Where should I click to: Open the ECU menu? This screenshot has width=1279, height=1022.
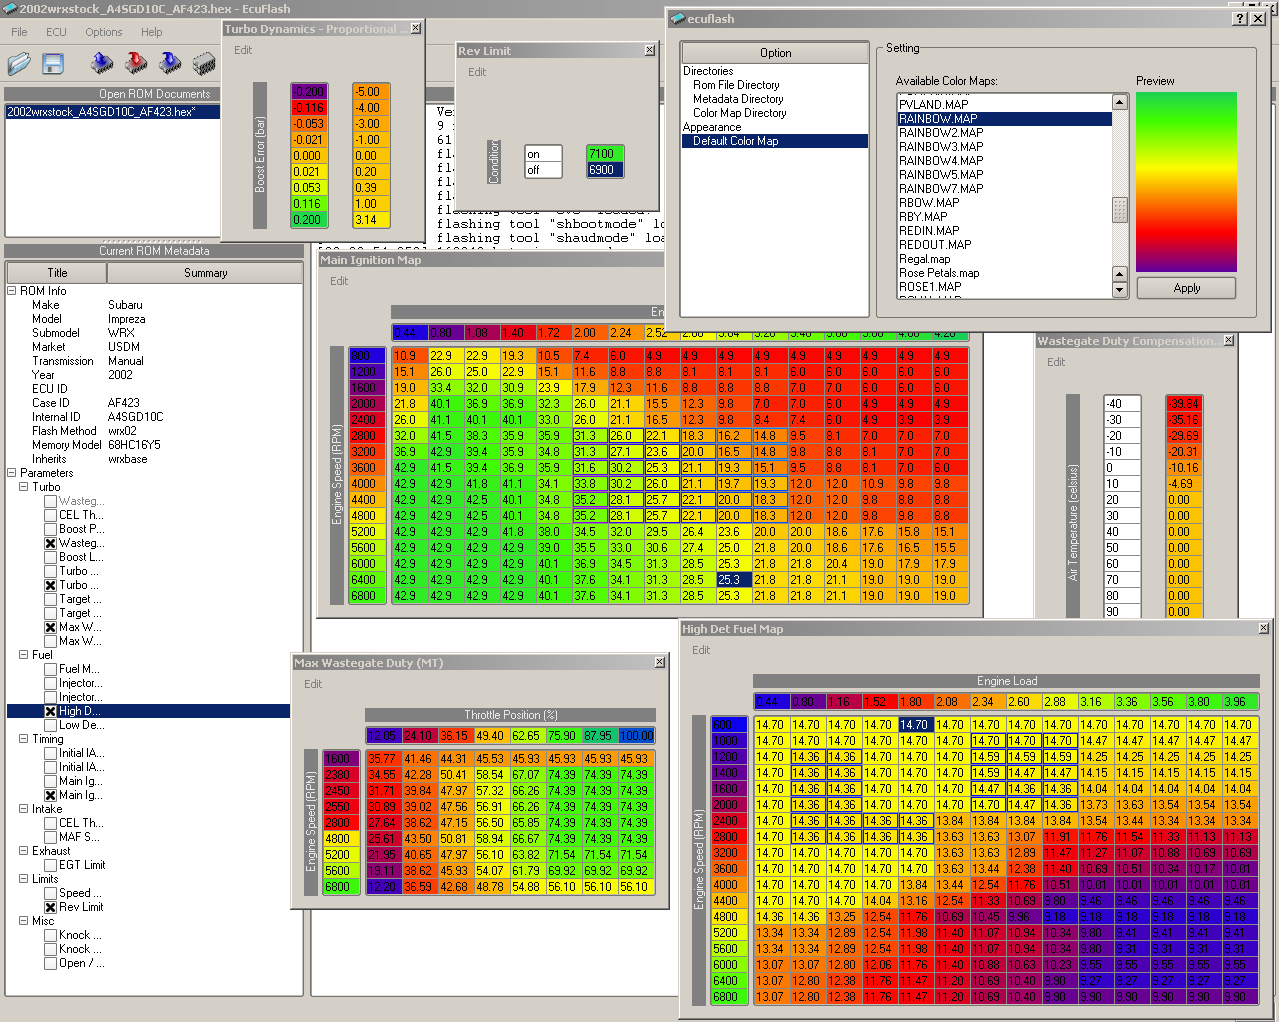(x=56, y=32)
